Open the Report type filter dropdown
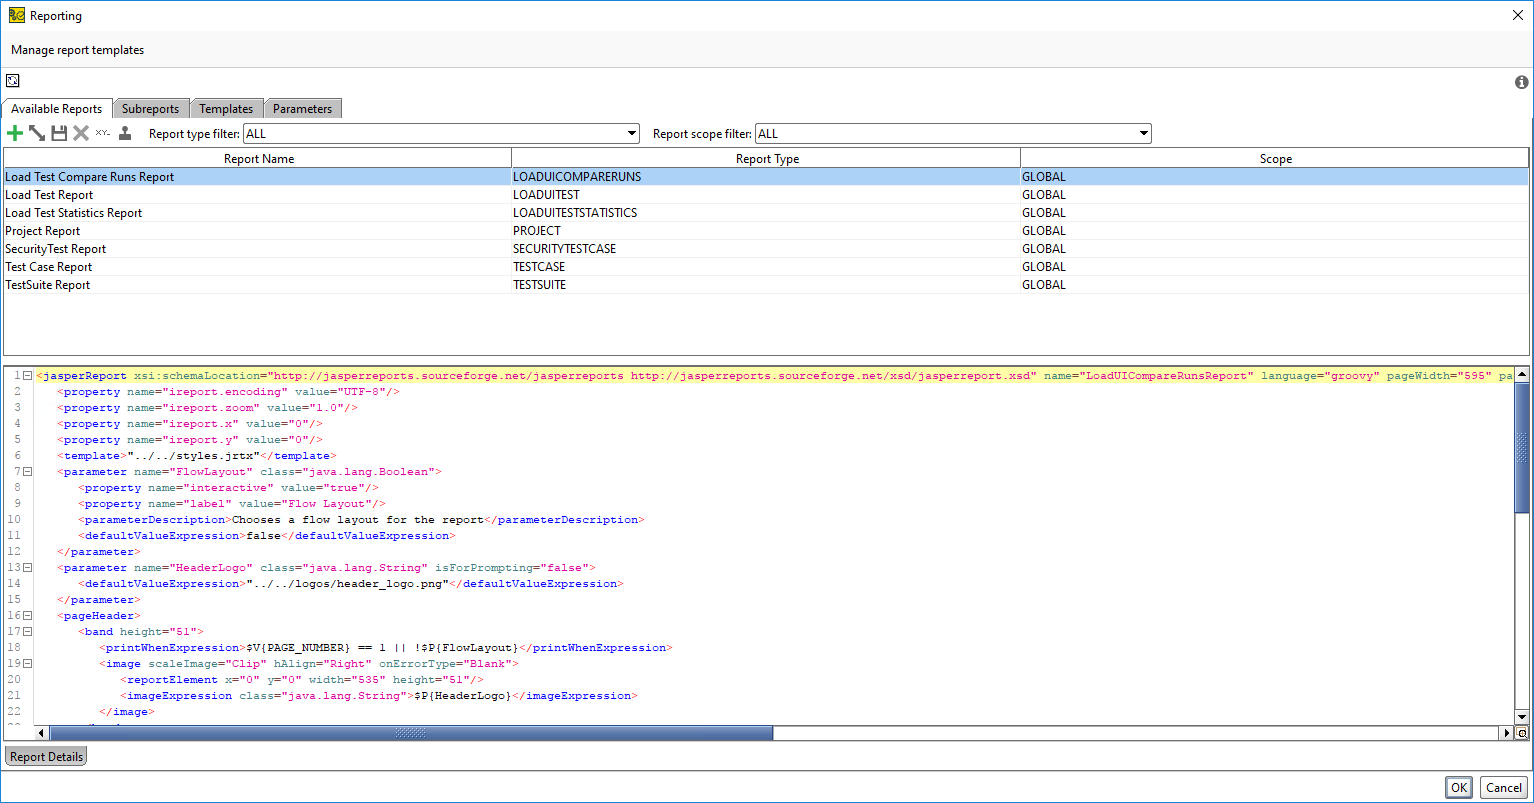Image resolution: width=1534 pixels, height=803 pixels. point(631,132)
